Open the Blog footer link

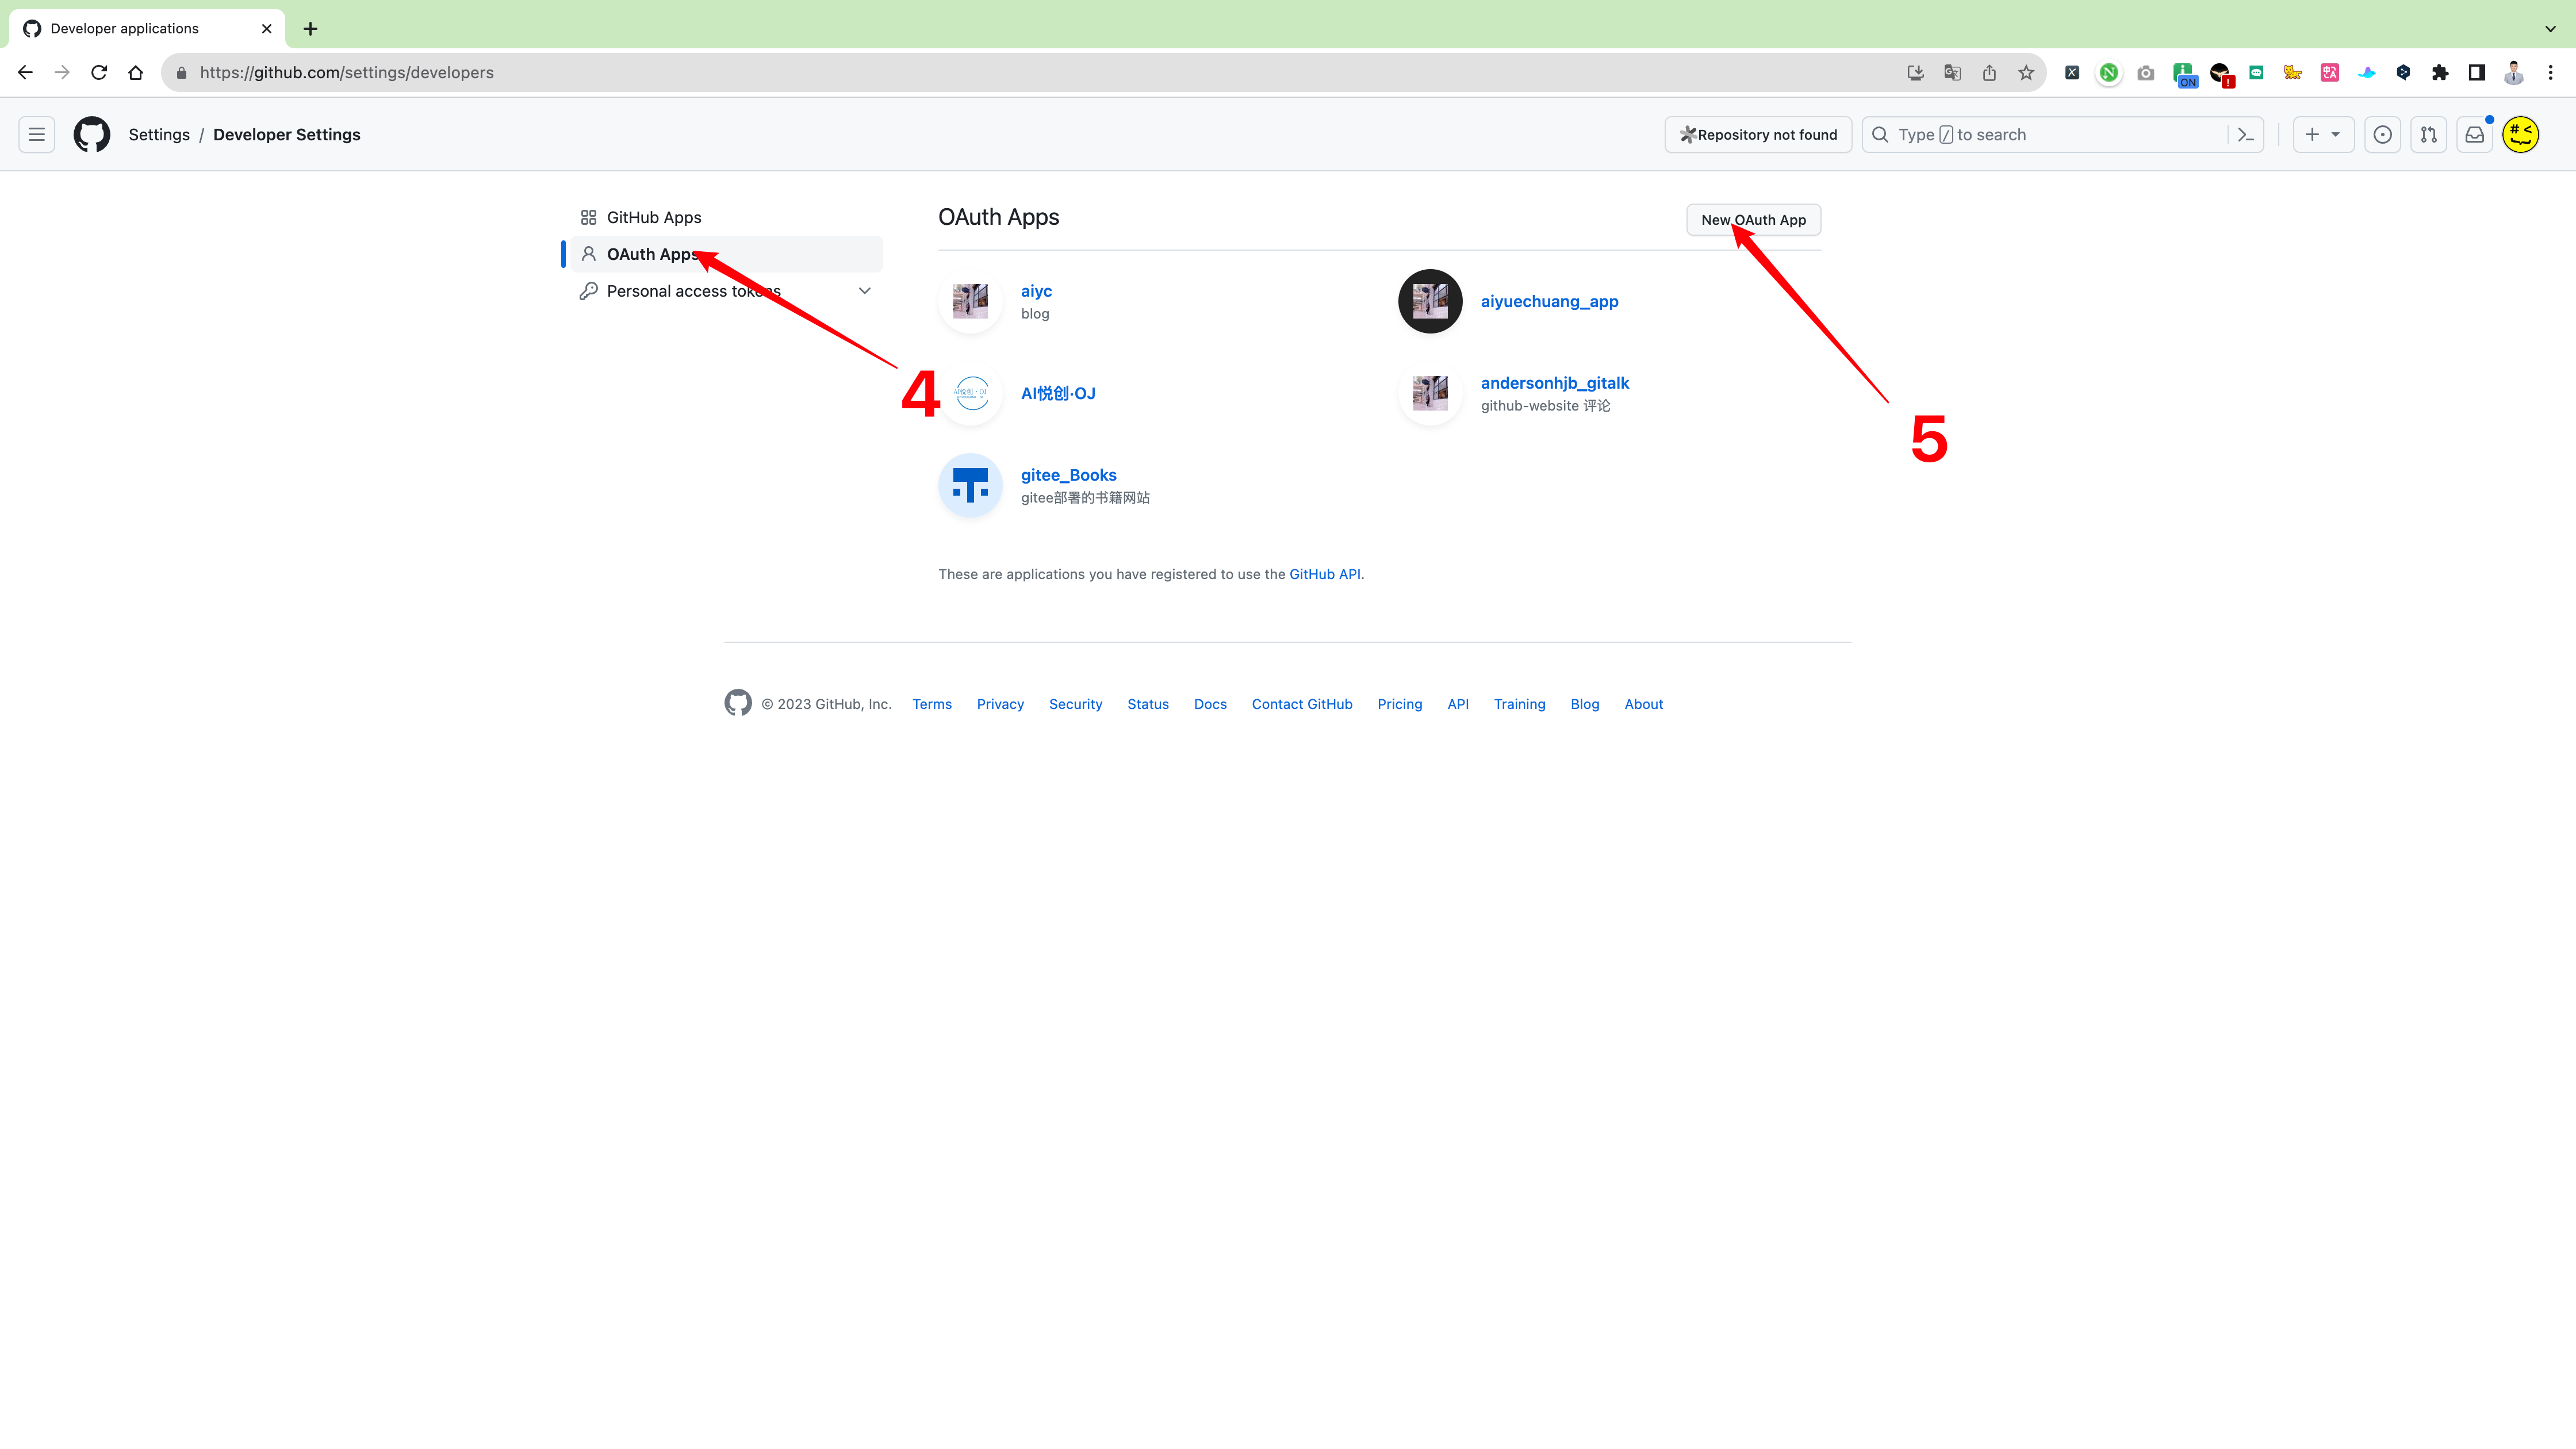click(1585, 704)
